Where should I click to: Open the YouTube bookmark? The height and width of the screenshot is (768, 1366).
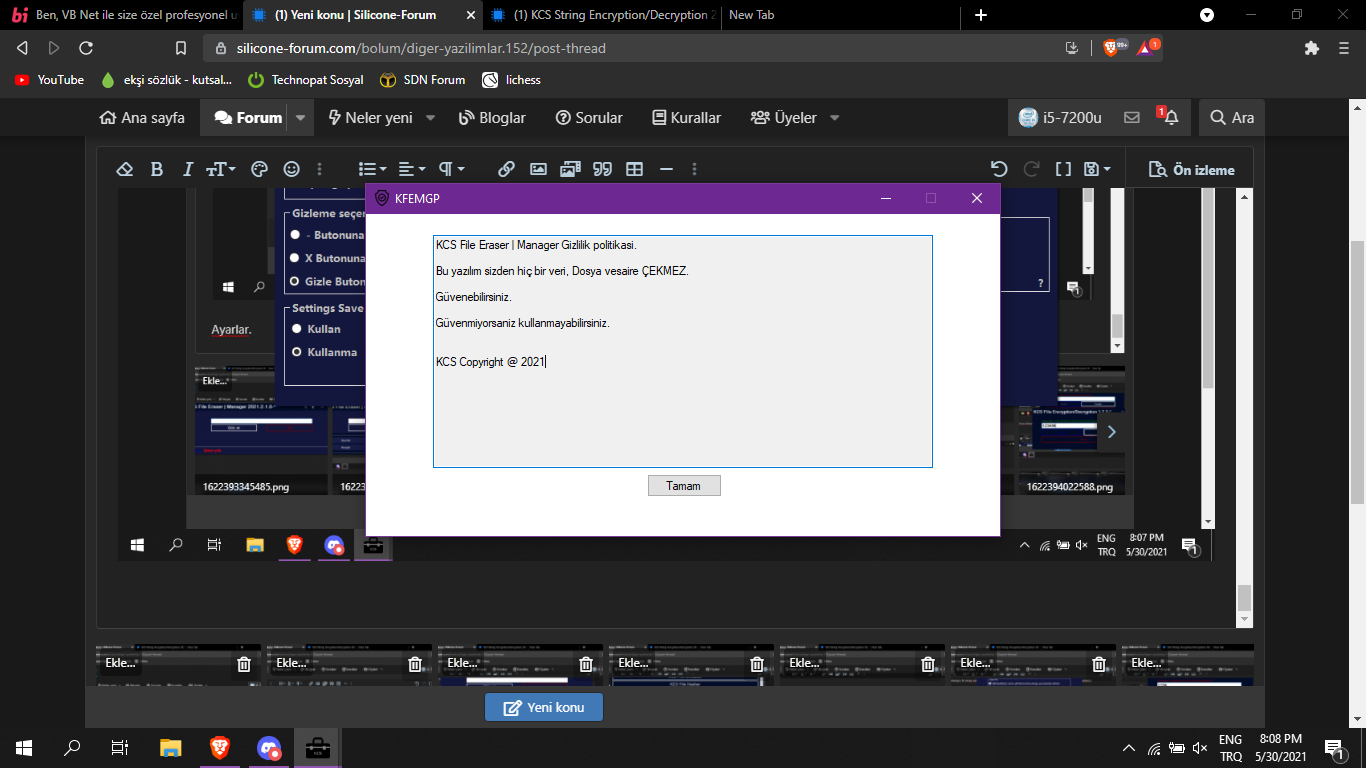click(49, 80)
